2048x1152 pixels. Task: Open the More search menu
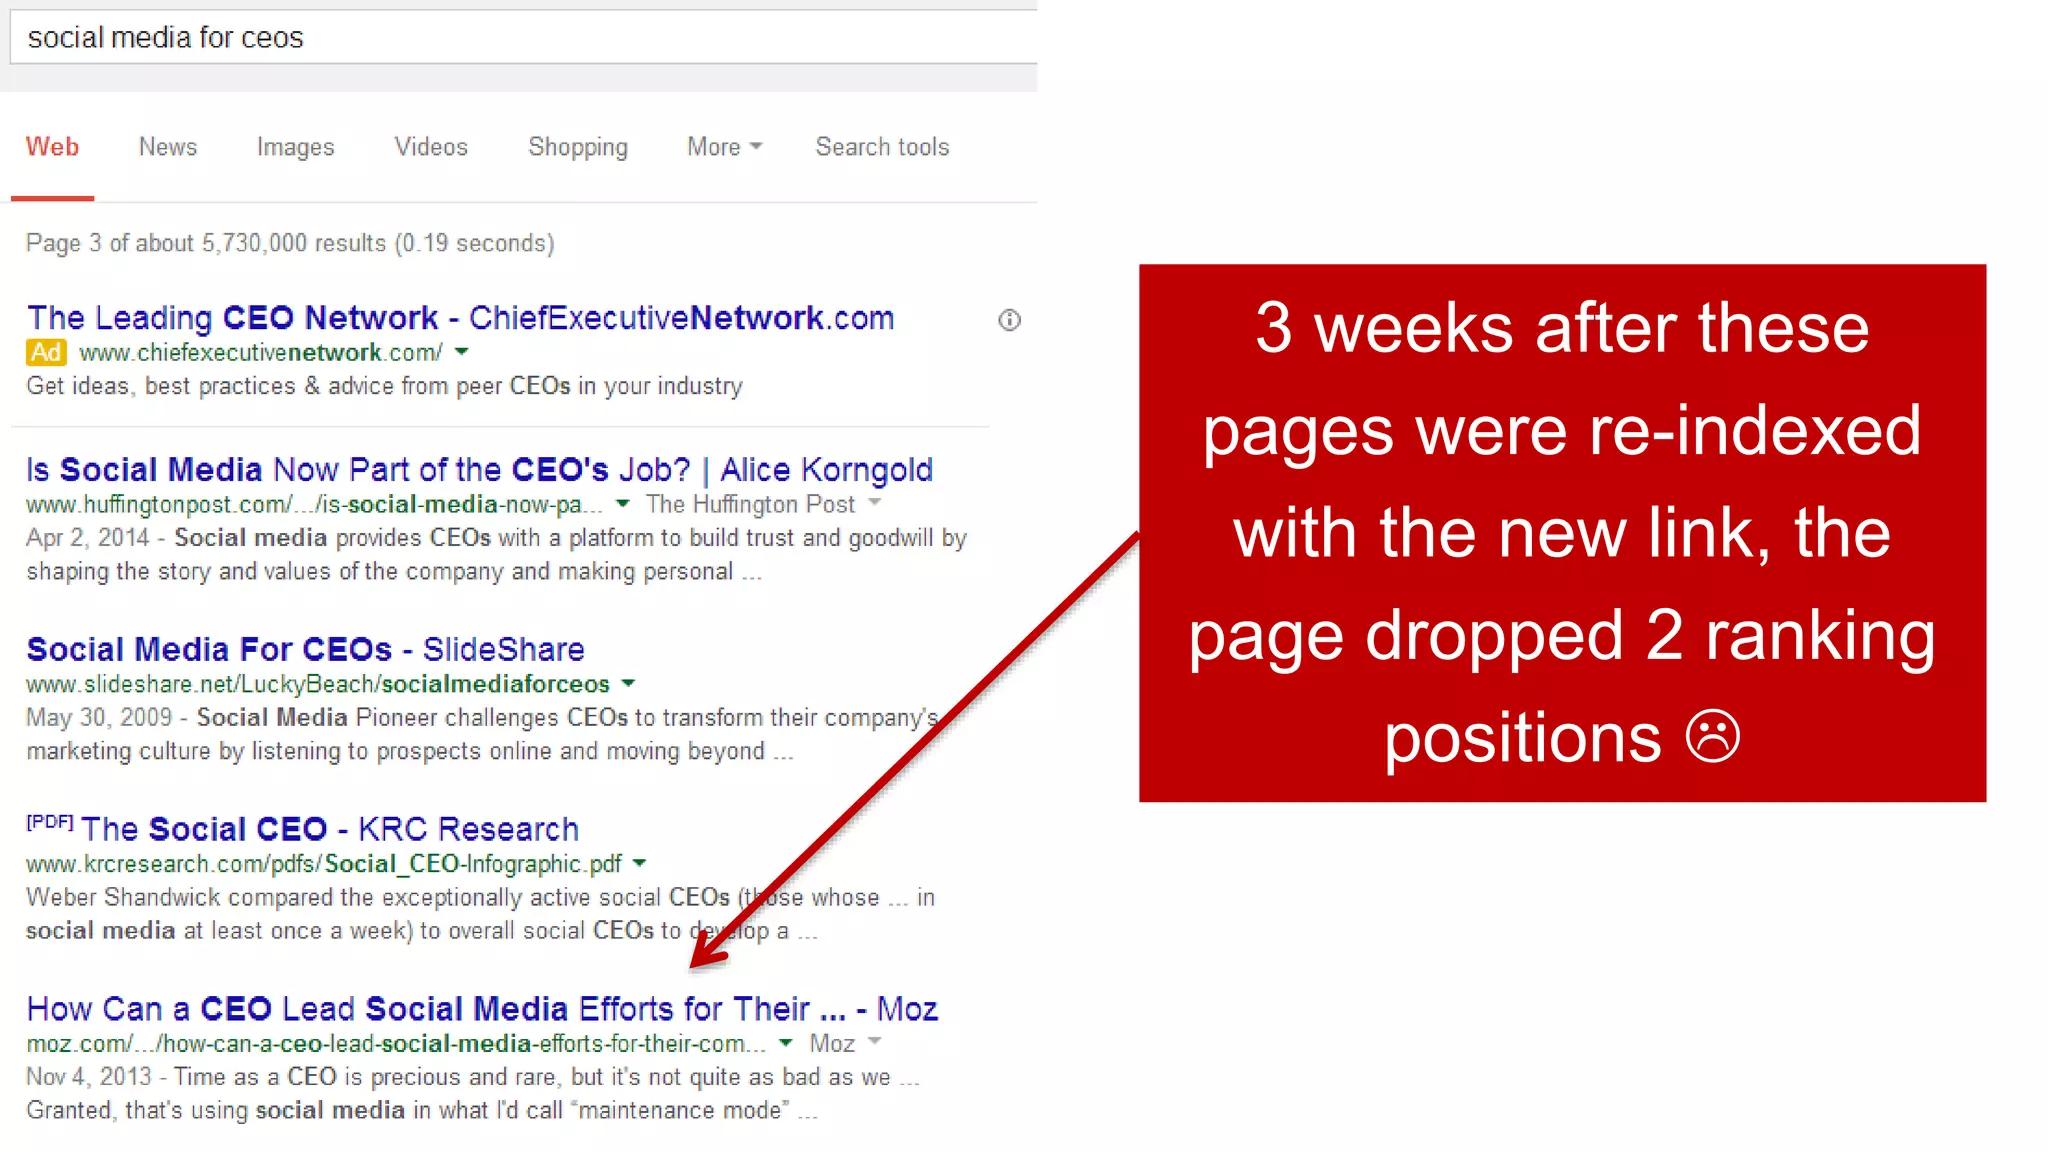pos(724,147)
